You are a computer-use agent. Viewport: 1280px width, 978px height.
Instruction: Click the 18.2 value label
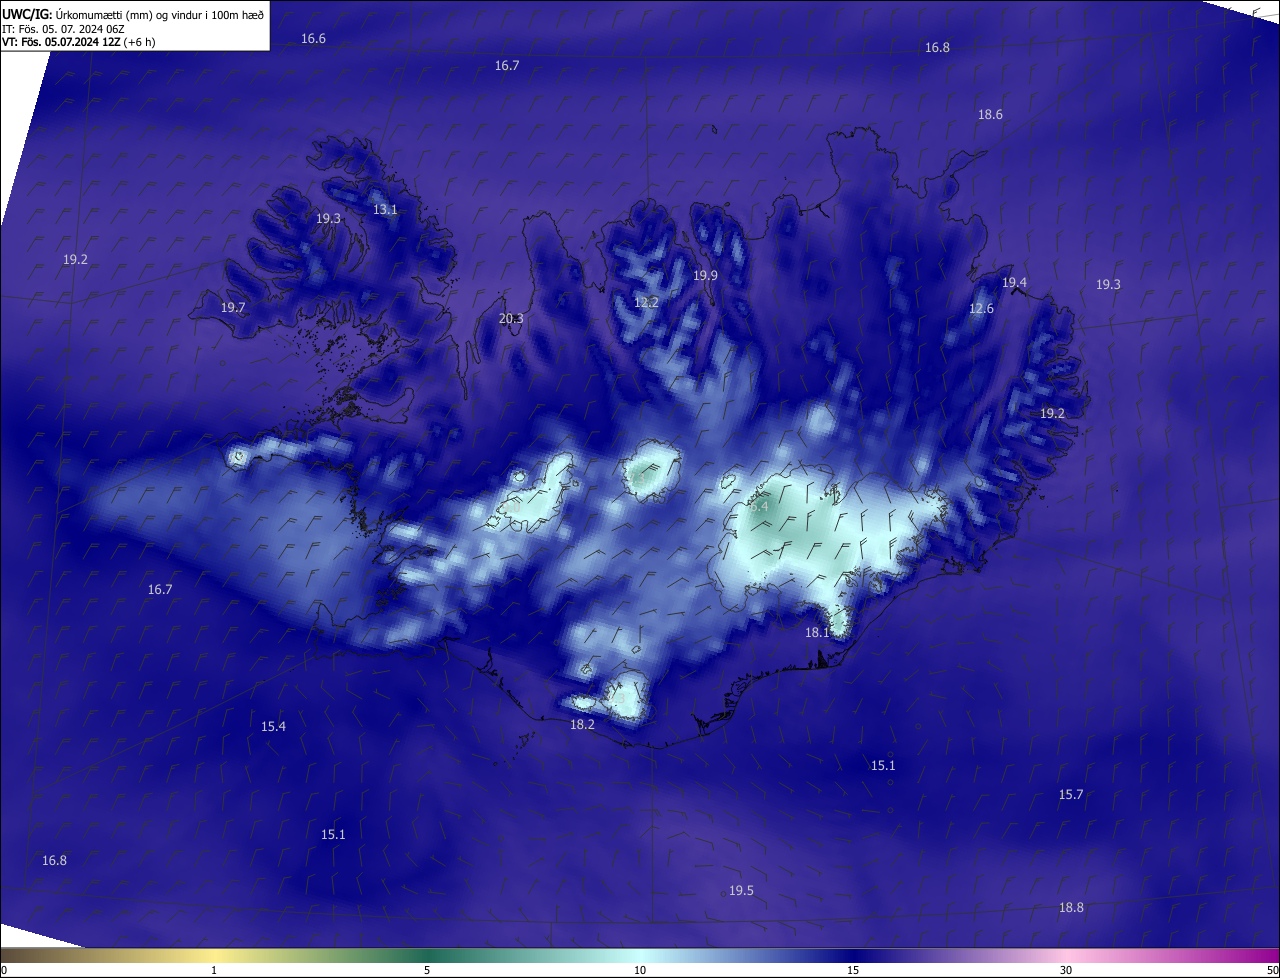(x=583, y=724)
